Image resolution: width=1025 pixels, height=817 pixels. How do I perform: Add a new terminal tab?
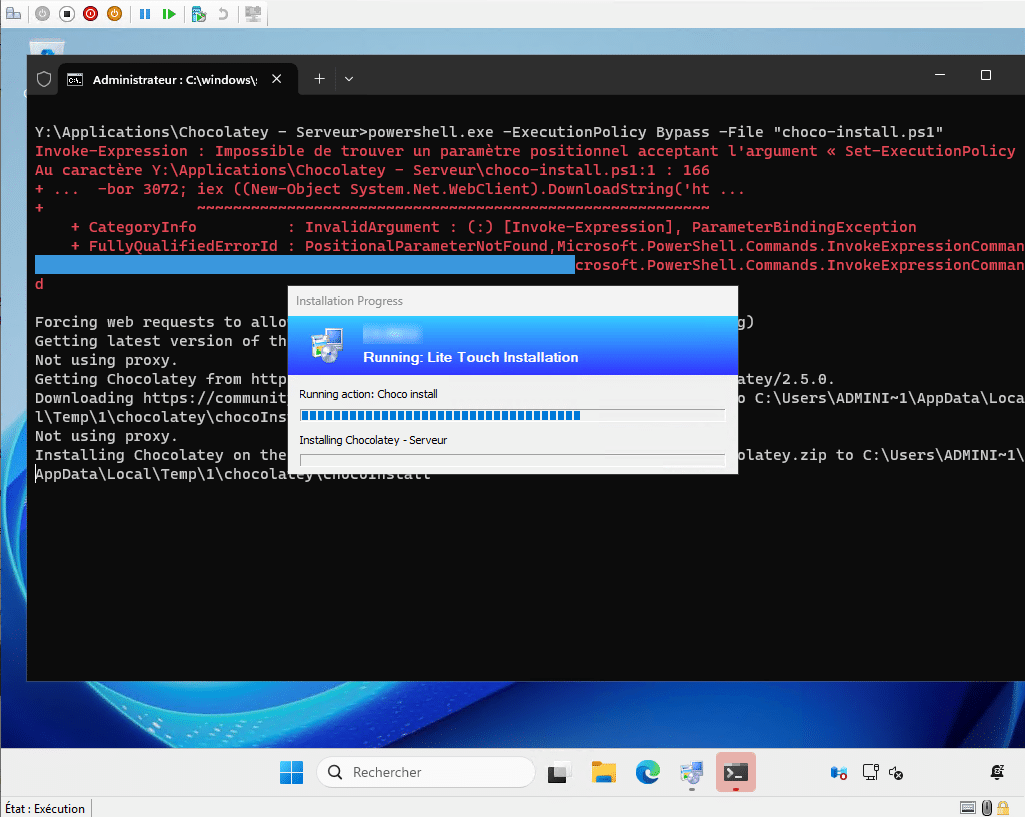319,78
